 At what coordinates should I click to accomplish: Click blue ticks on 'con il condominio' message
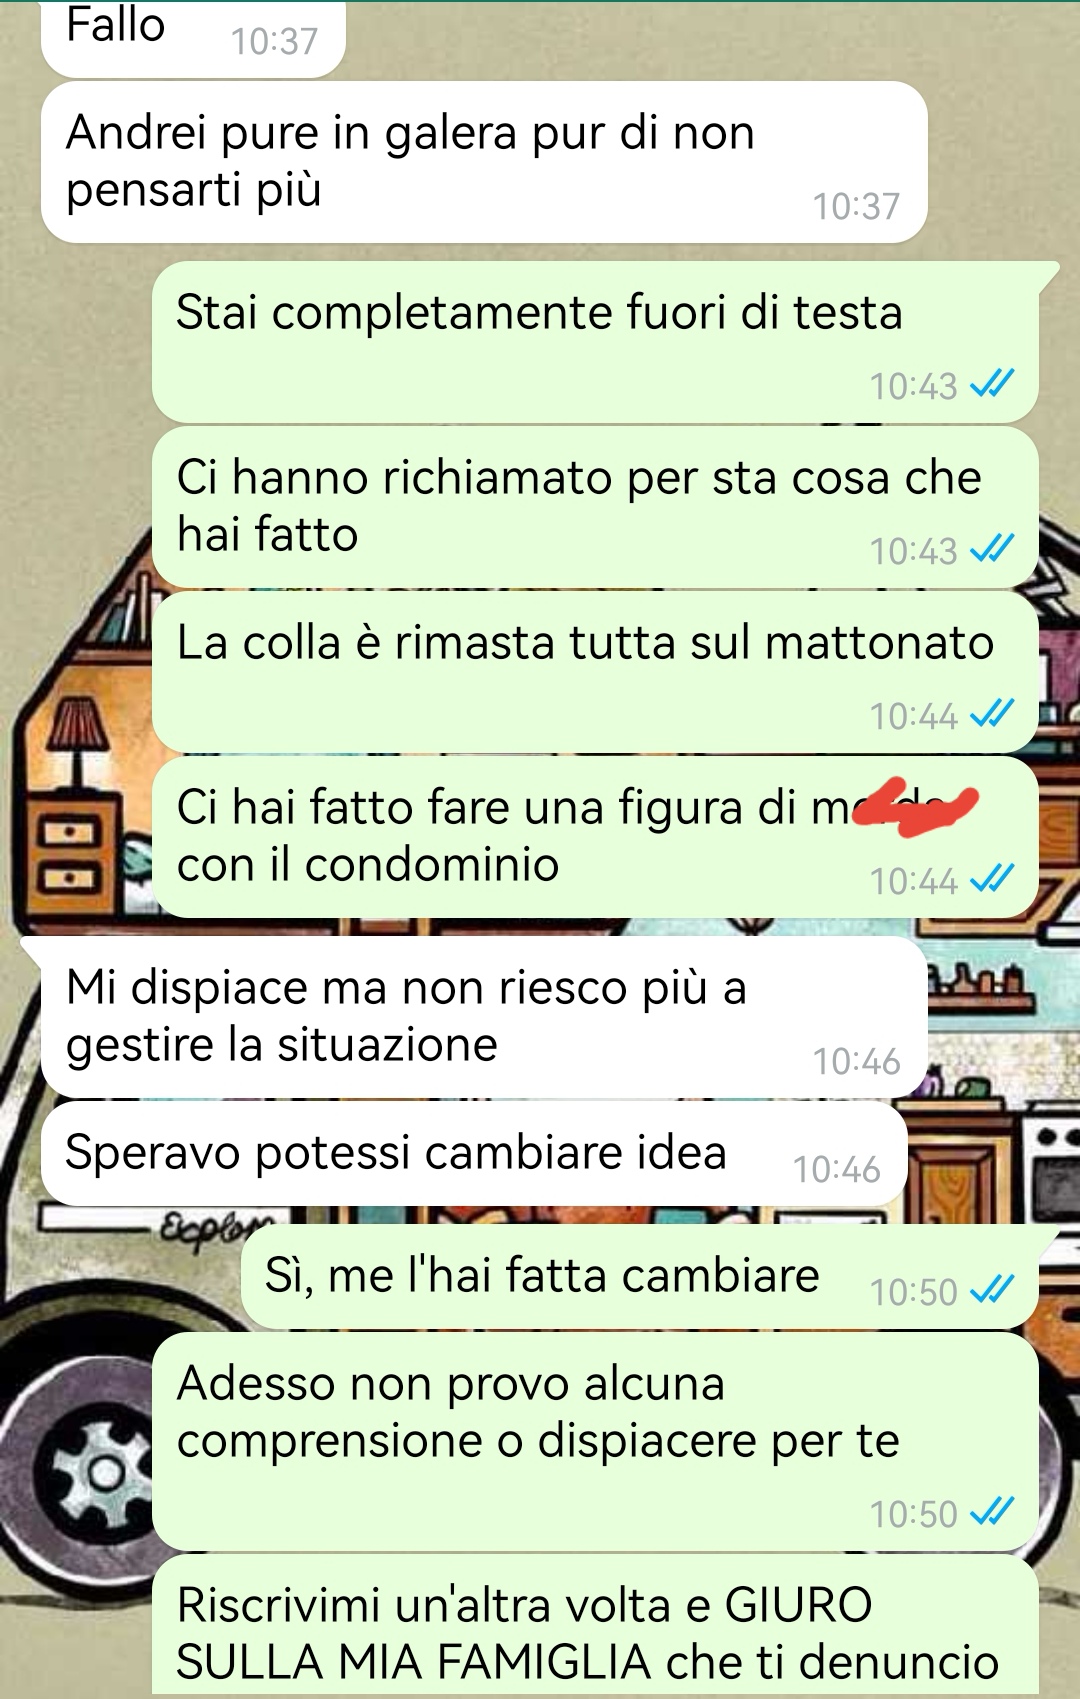click(x=992, y=879)
